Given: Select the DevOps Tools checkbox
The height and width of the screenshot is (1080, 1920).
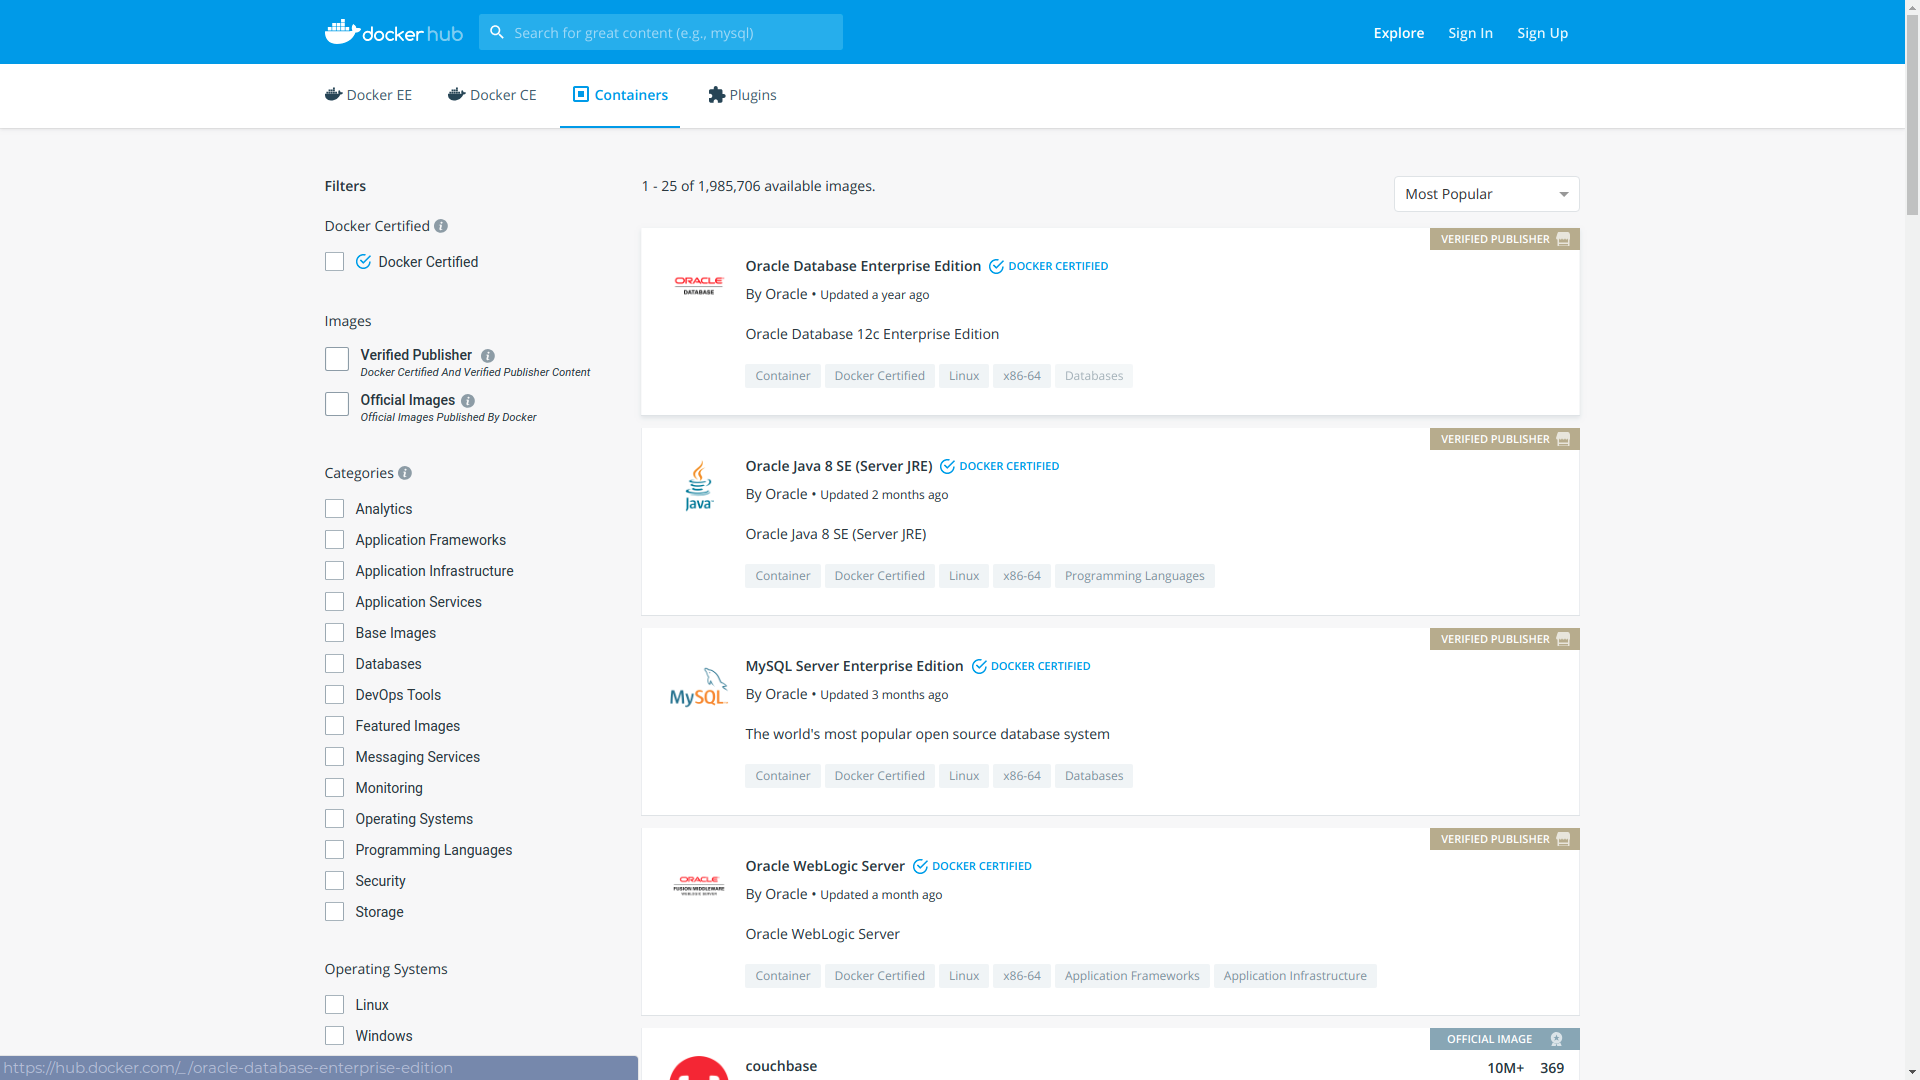Looking at the screenshot, I should click(x=334, y=695).
